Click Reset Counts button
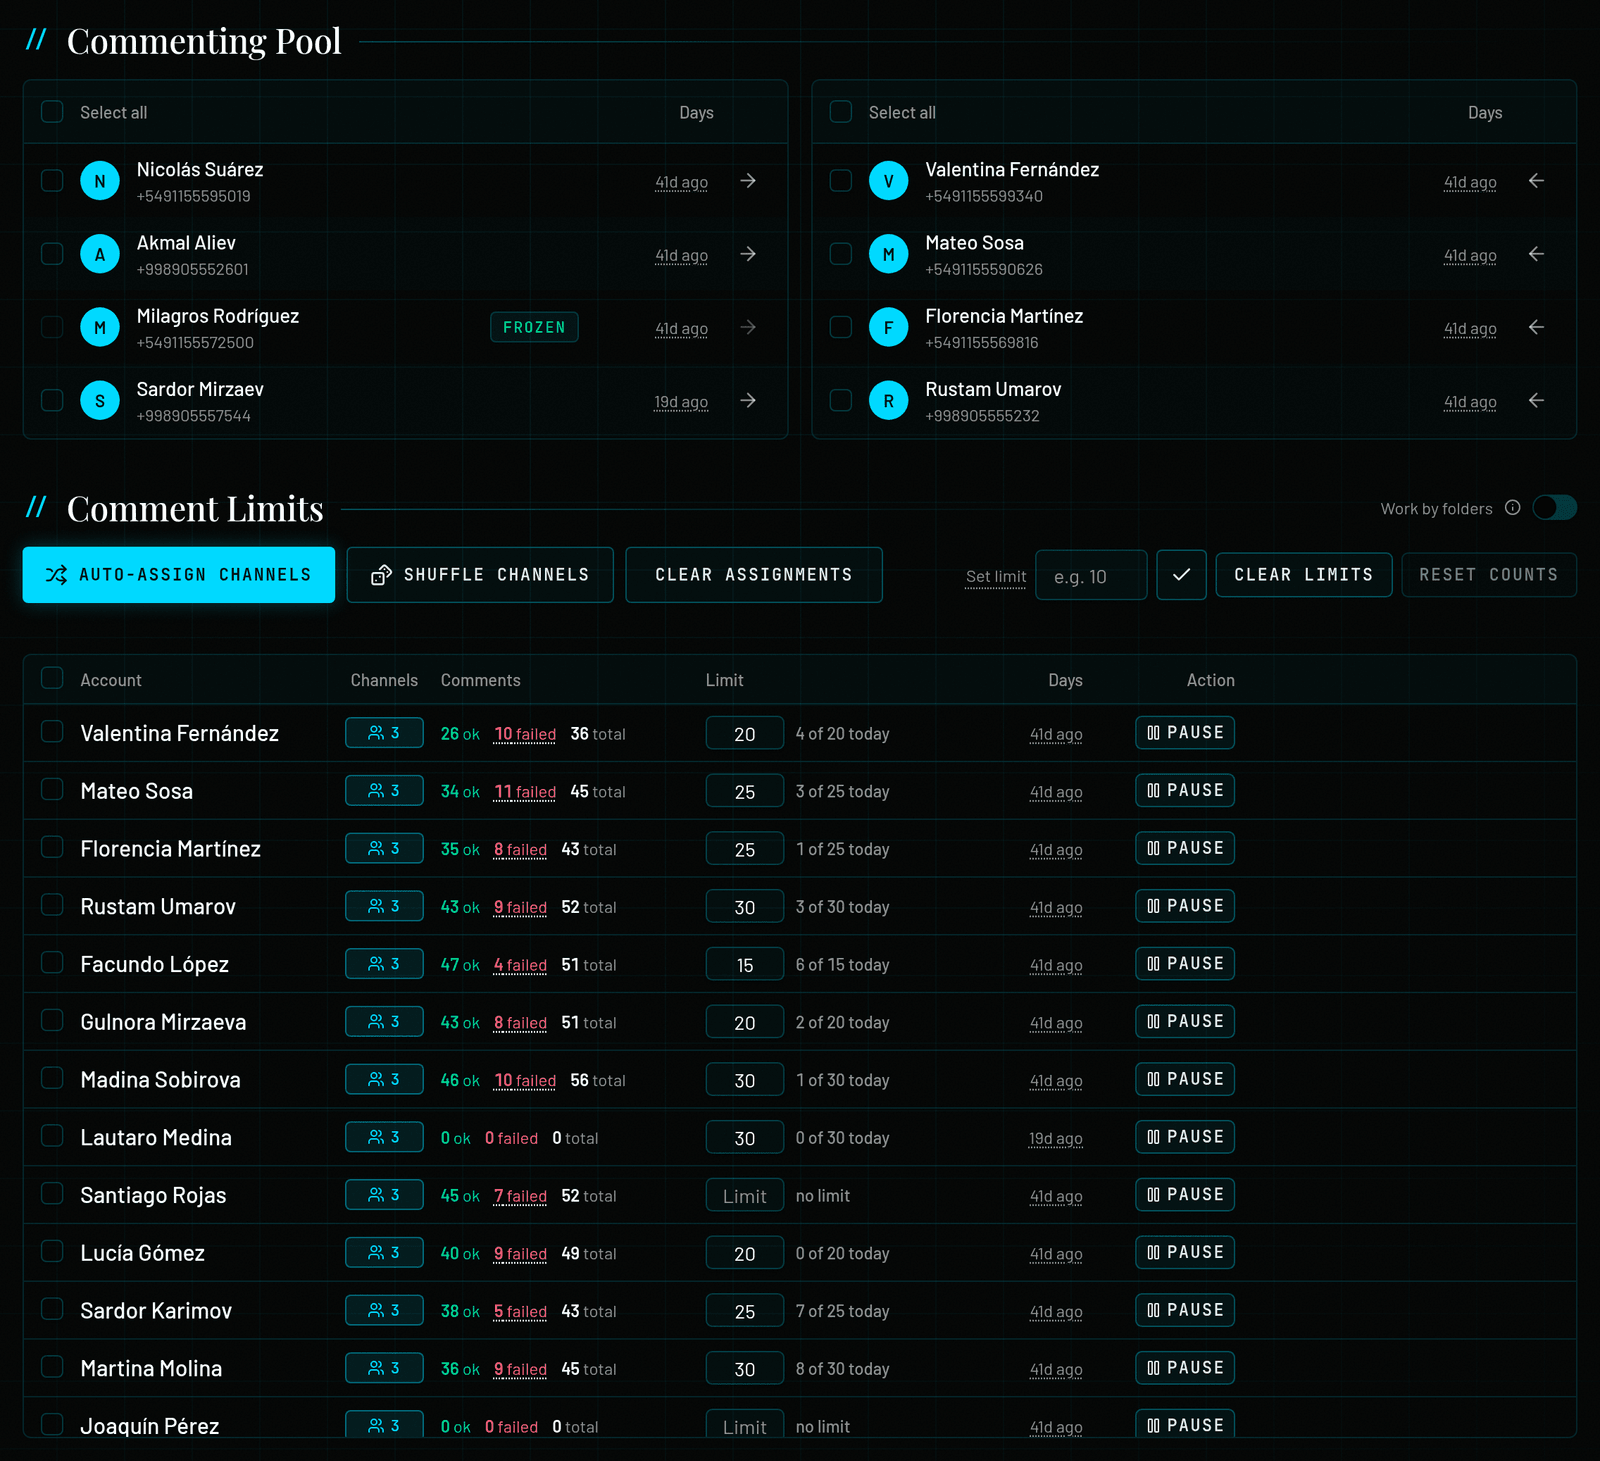 coord(1489,575)
